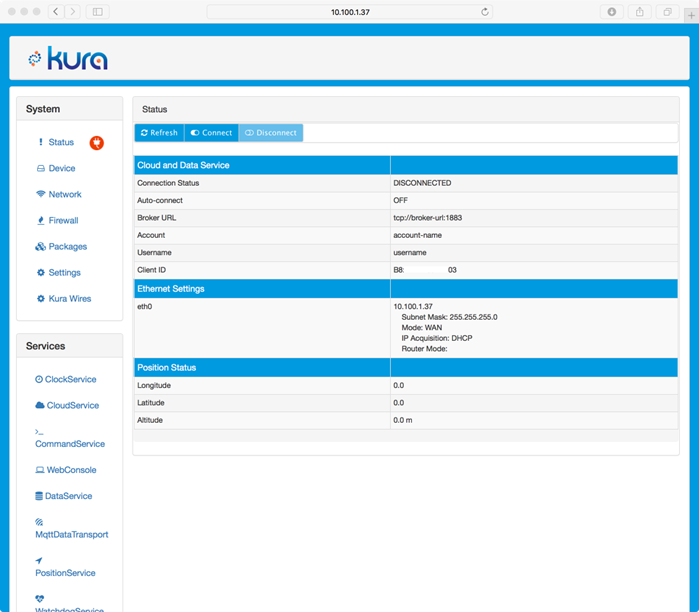Click the CloudService cloud icon
Screen dimensions: 699x612
point(40,405)
